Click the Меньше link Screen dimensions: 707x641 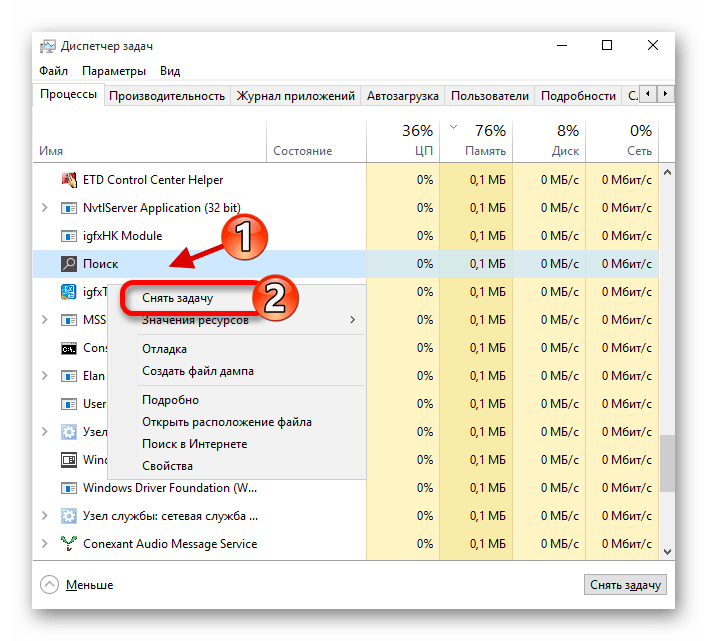pyautogui.click(x=89, y=585)
